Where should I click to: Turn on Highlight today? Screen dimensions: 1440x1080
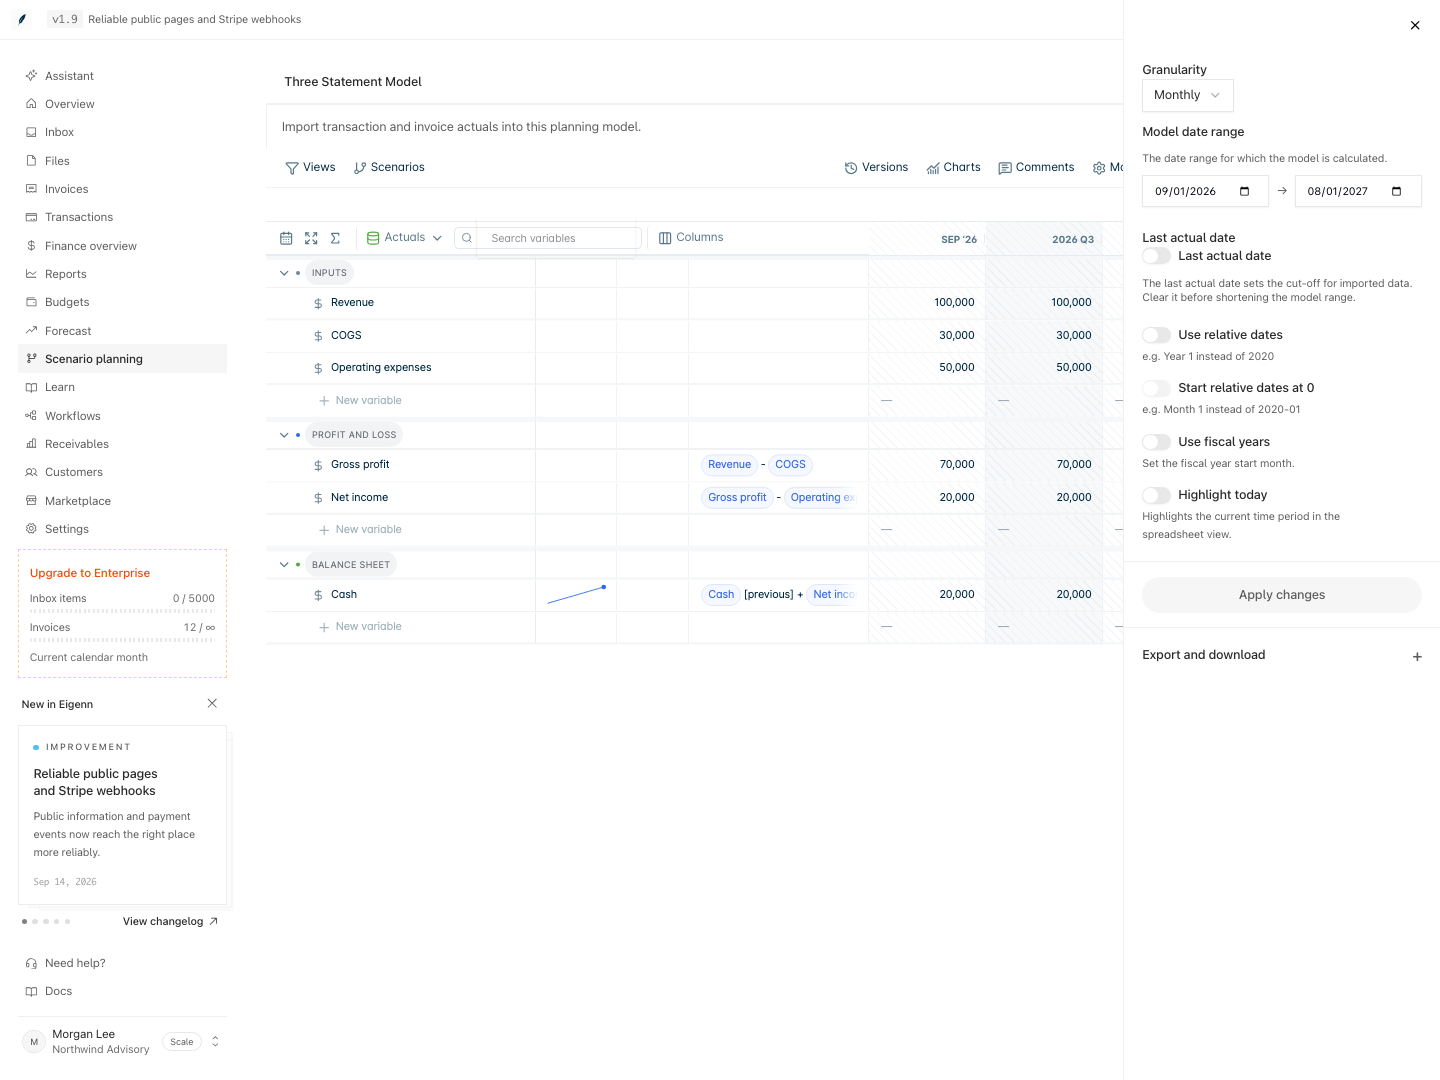click(x=1157, y=495)
